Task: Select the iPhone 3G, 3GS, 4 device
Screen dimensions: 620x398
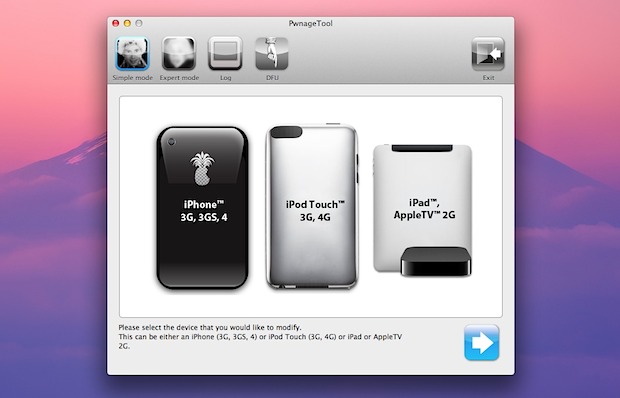Action: point(203,208)
